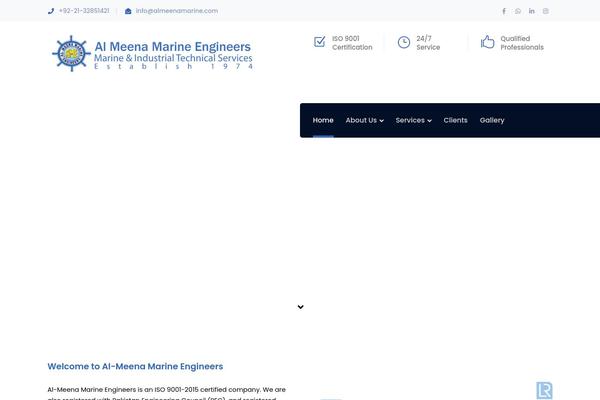Click the LR registry logo
600x400 pixels.
pyautogui.click(x=544, y=390)
